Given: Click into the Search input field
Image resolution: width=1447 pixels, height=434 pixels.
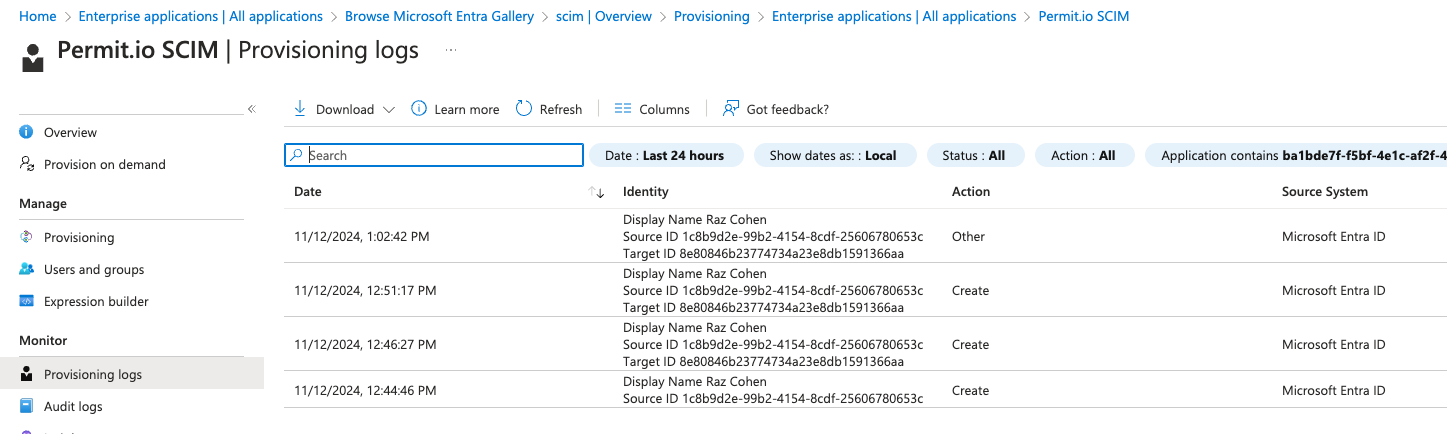Looking at the screenshot, I should 440,156.
